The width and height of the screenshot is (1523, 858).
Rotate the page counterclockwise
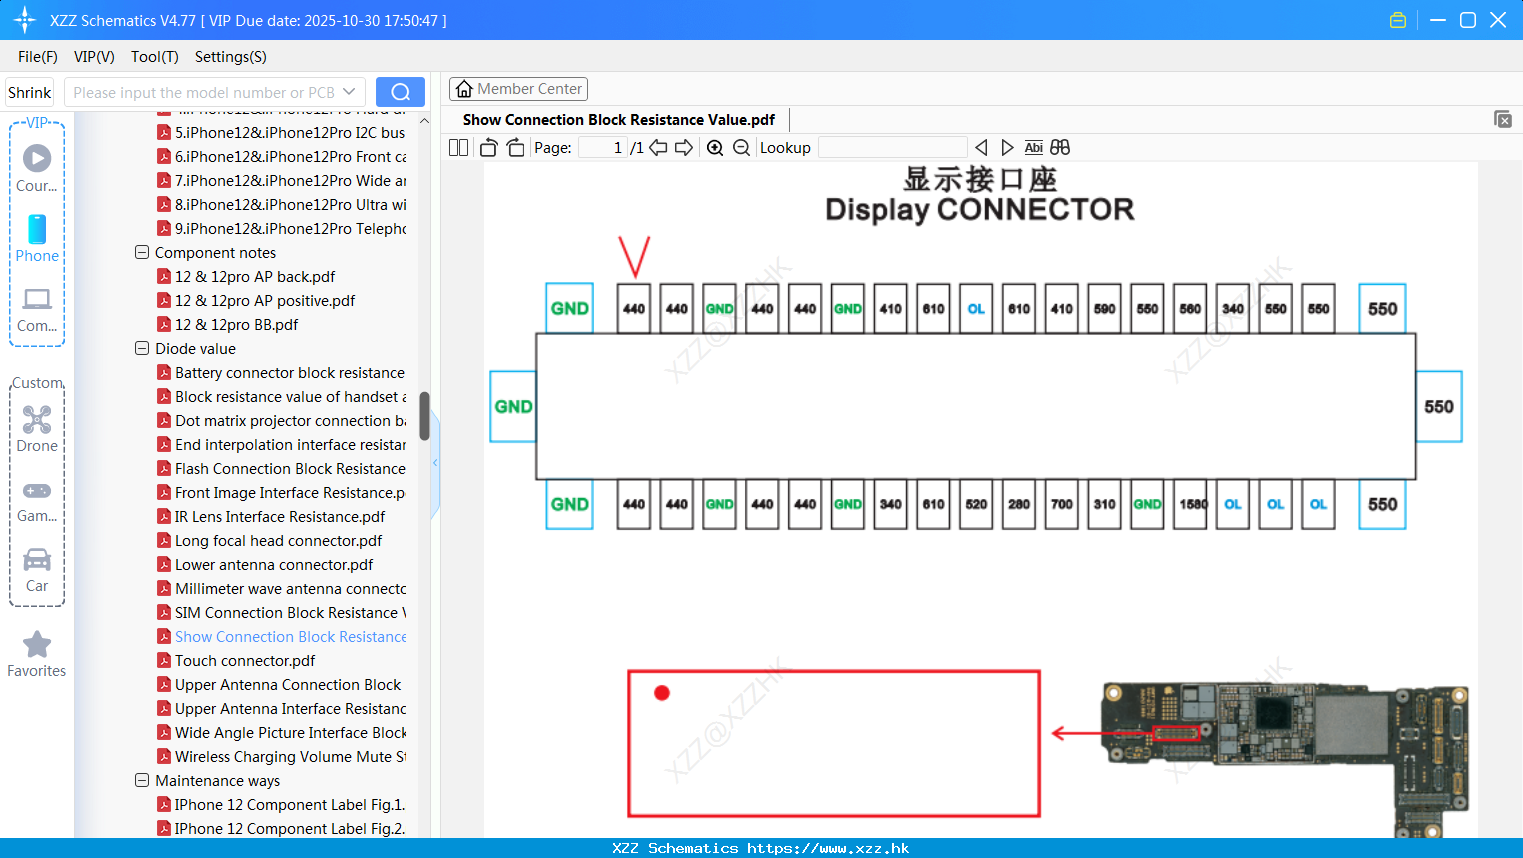[x=488, y=148]
